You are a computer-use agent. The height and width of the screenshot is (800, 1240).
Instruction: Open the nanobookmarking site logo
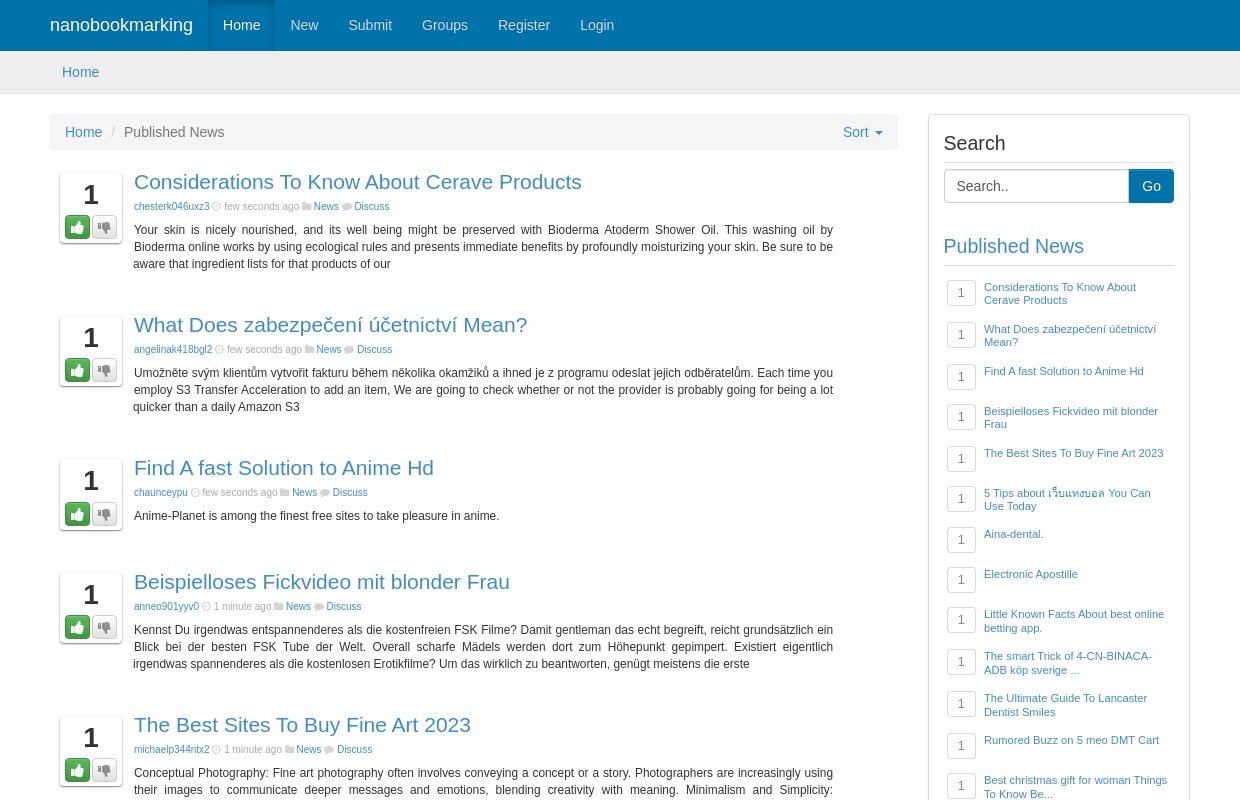pyautogui.click(x=121, y=25)
